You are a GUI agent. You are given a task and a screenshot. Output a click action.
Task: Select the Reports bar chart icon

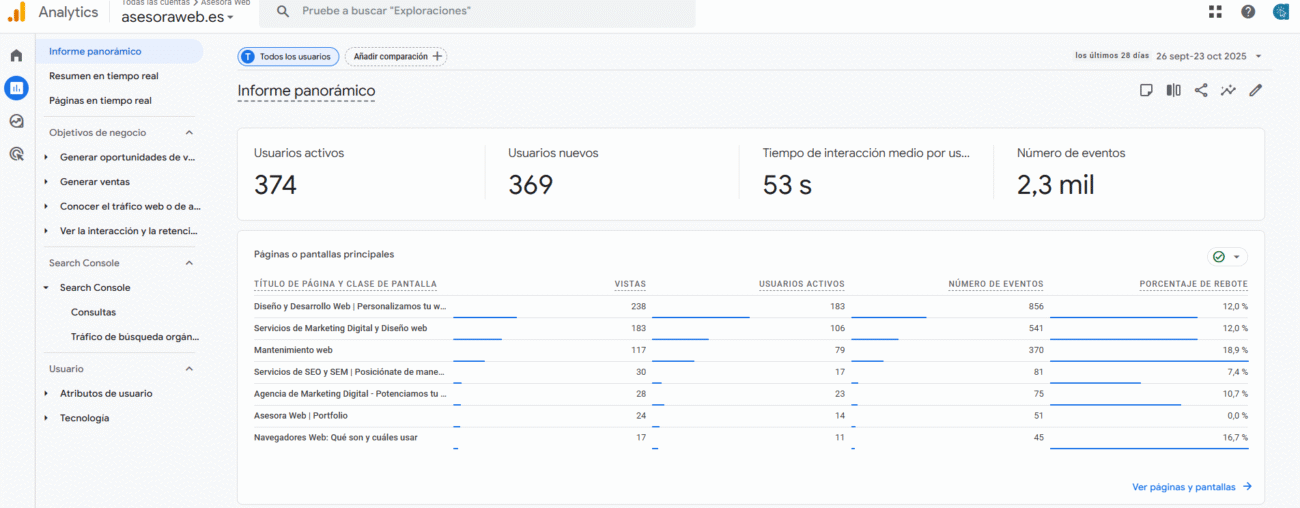pyautogui.click(x=16, y=88)
